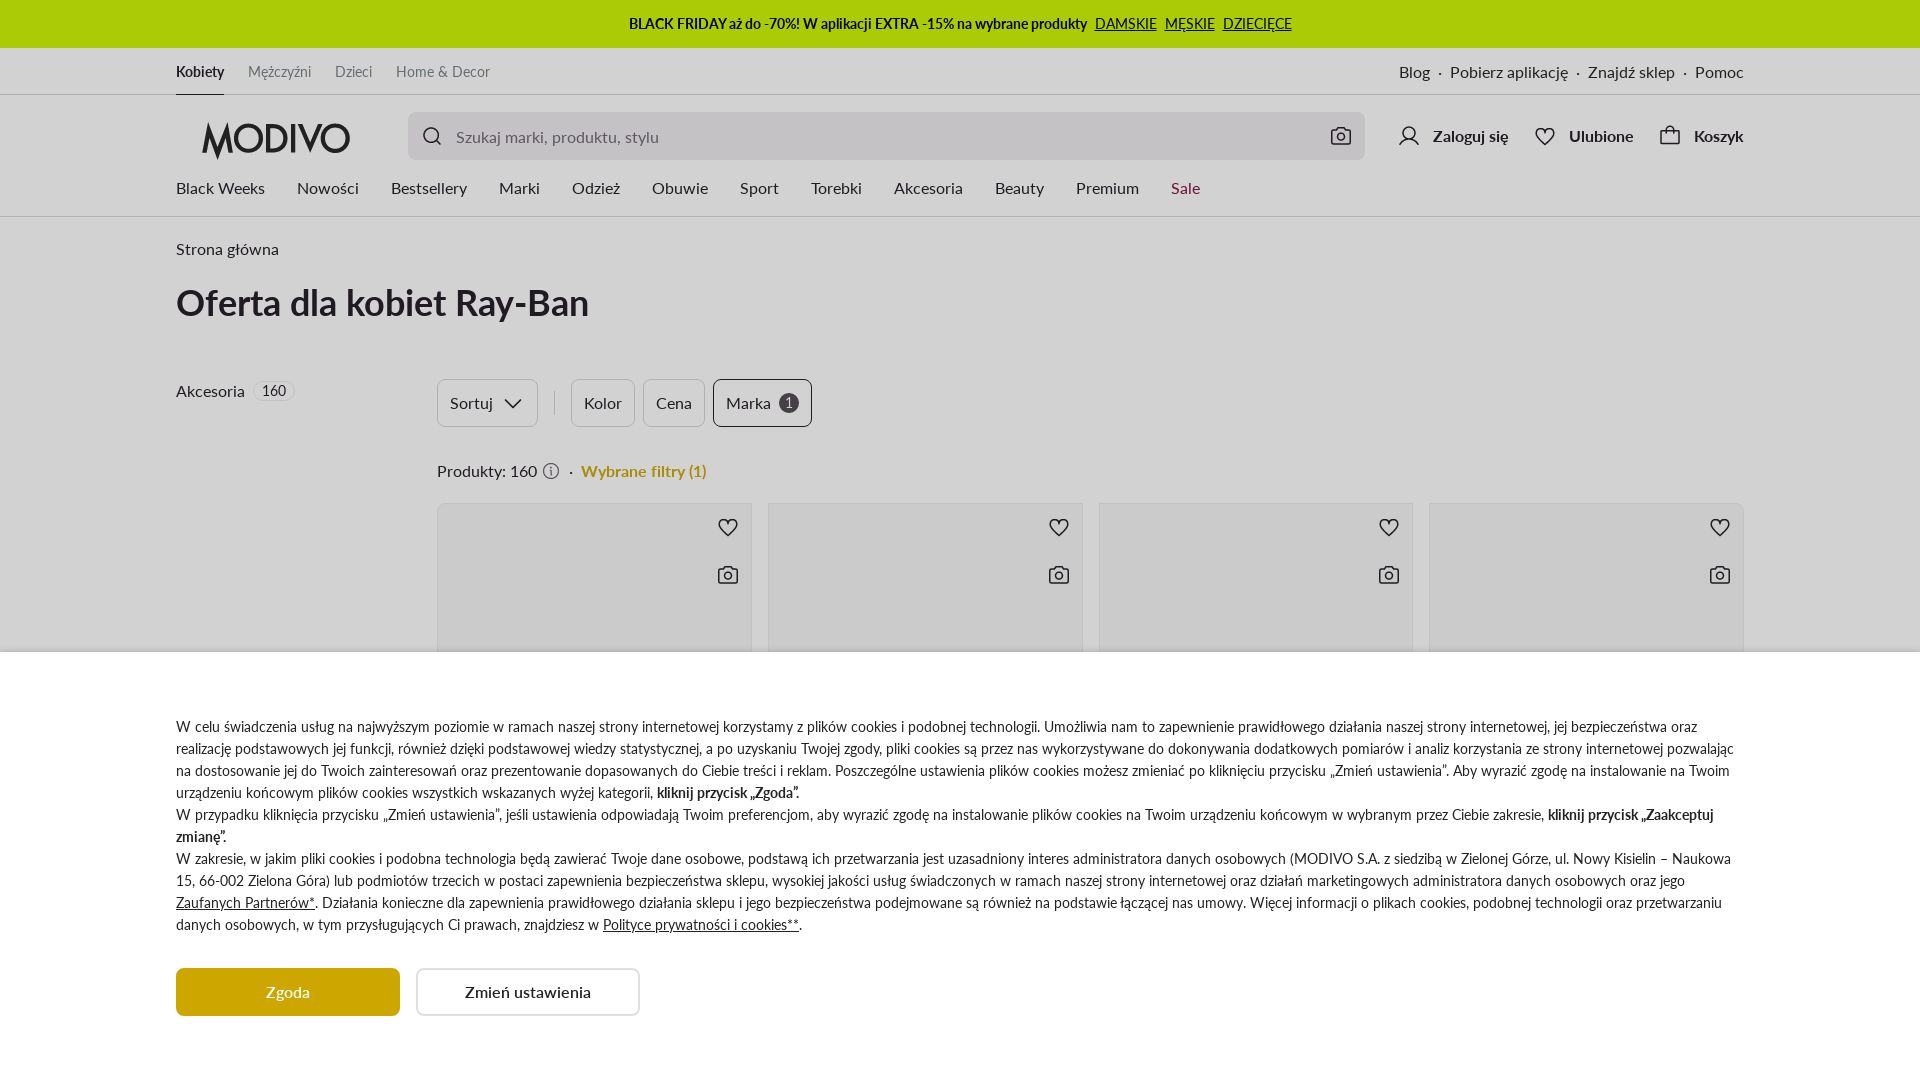The width and height of the screenshot is (1920, 1080).
Task: Accept cookies with Zgoda button
Action: coord(288,992)
